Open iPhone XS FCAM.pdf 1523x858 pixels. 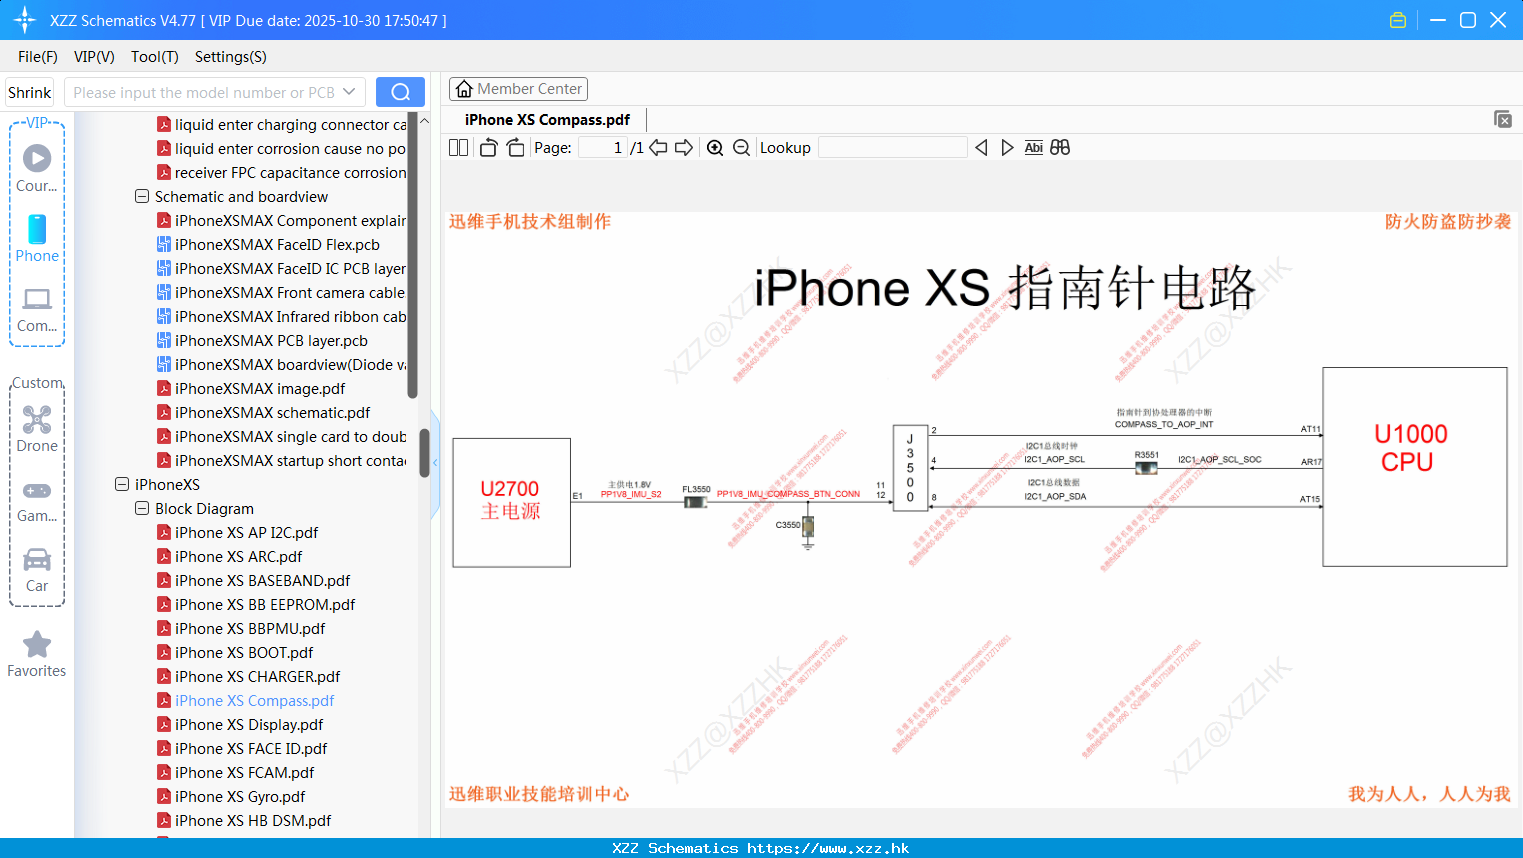pos(244,773)
